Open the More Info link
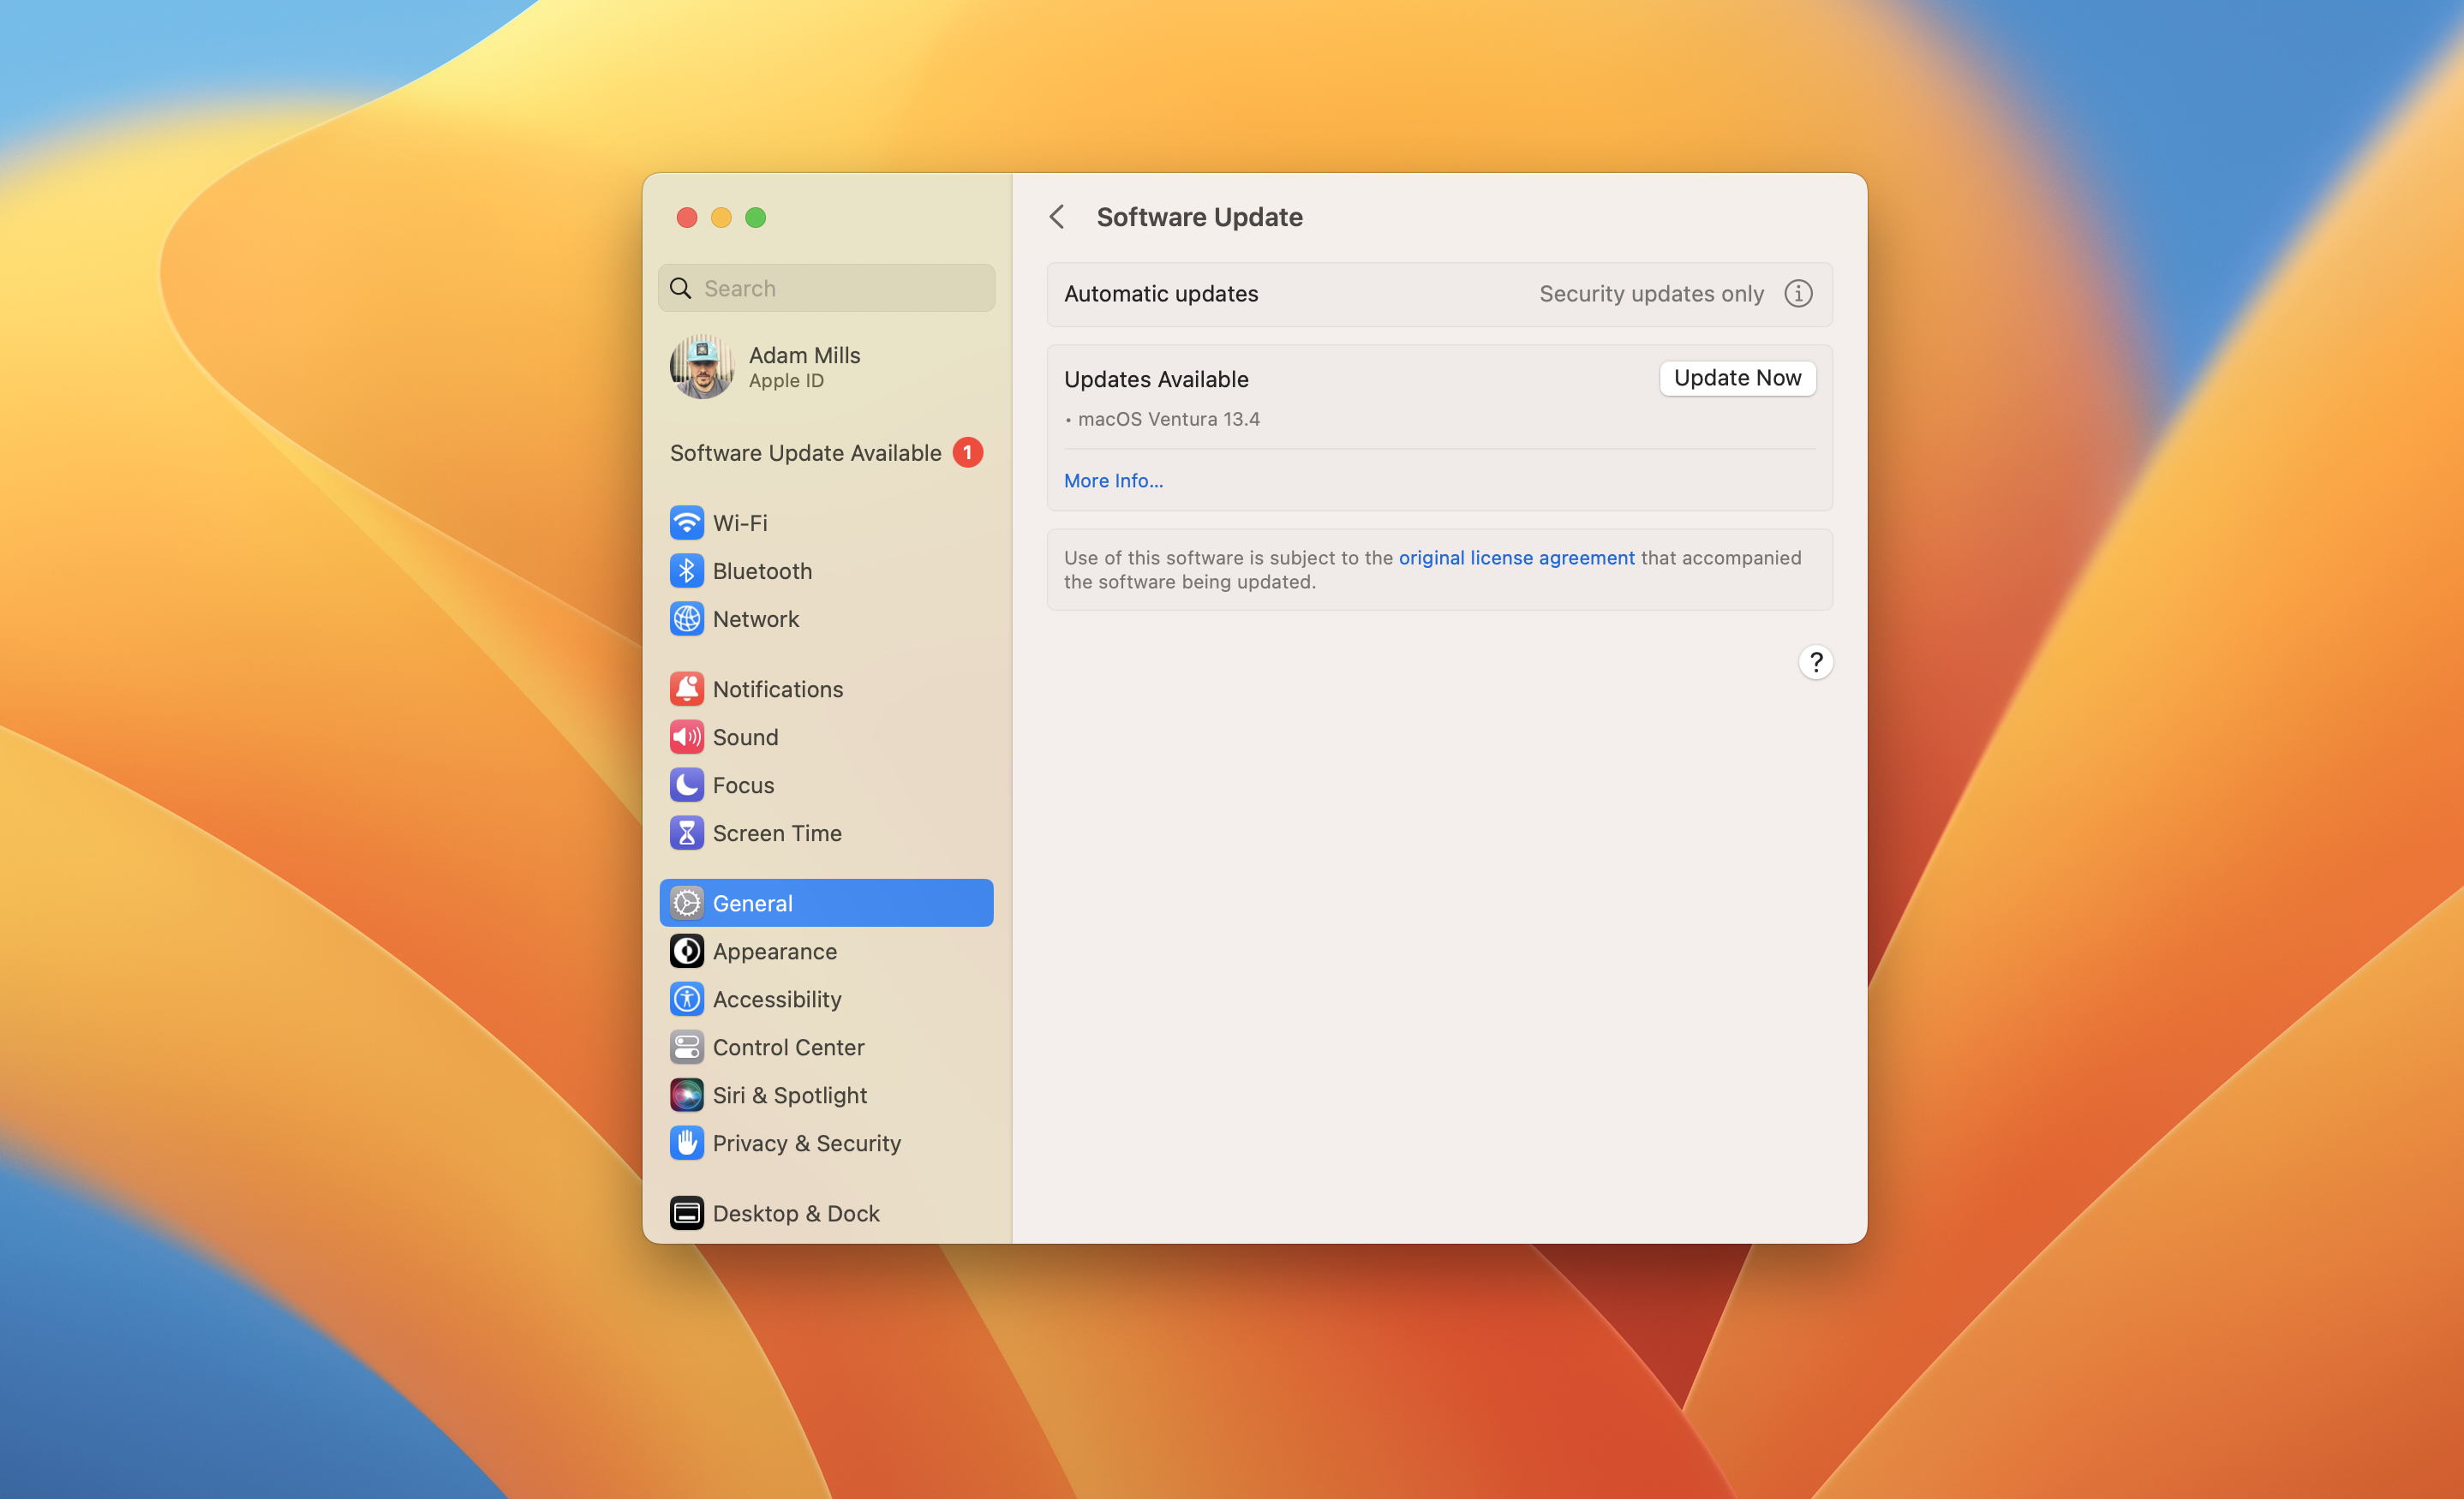This screenshot has width=2464, height=1499. tap(1113, 481)
